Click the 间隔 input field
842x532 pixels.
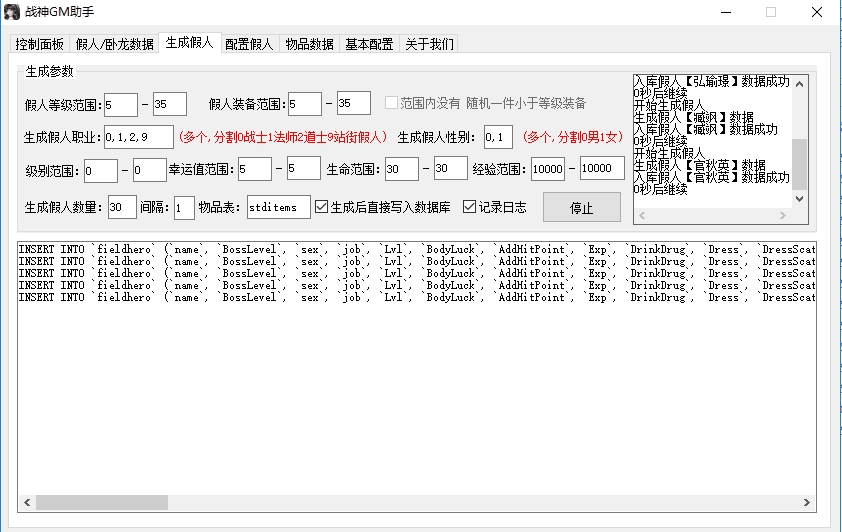pos(184,208)
